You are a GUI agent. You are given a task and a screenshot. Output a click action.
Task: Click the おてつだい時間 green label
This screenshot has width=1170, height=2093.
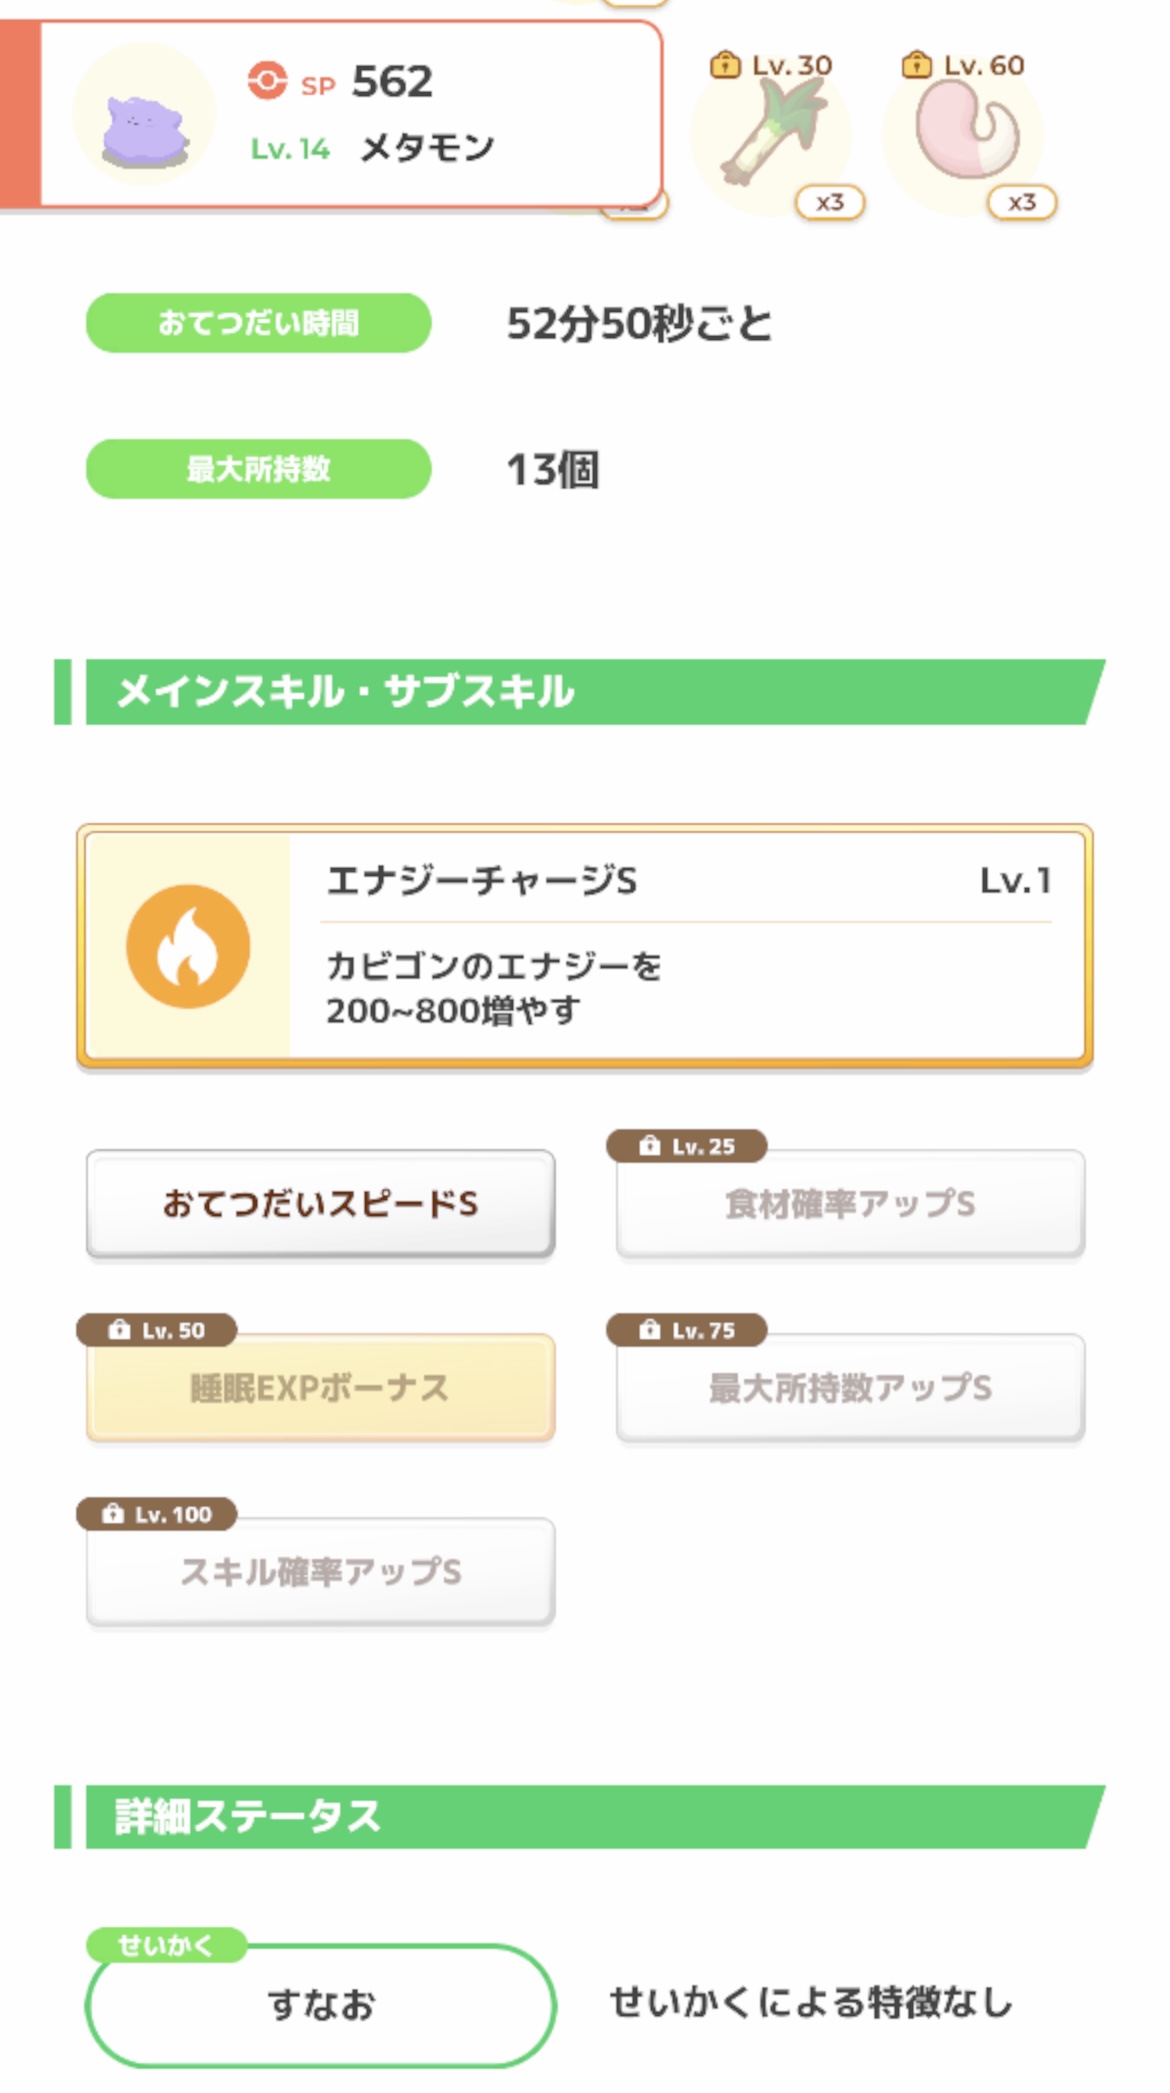click(x=258, y=323)
